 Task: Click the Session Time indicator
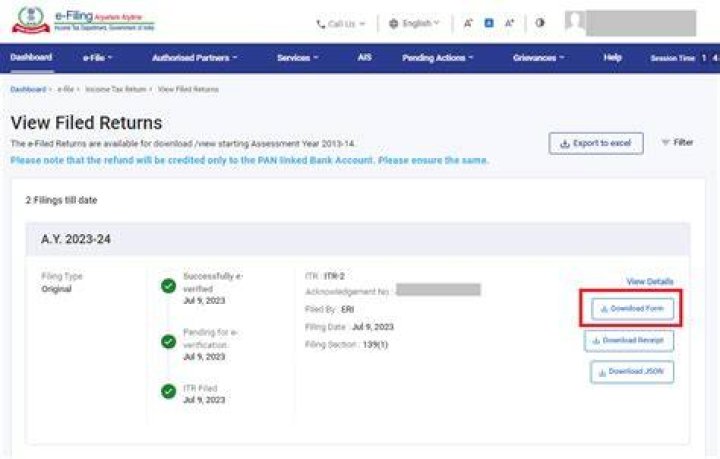click(x=683, y=58)
